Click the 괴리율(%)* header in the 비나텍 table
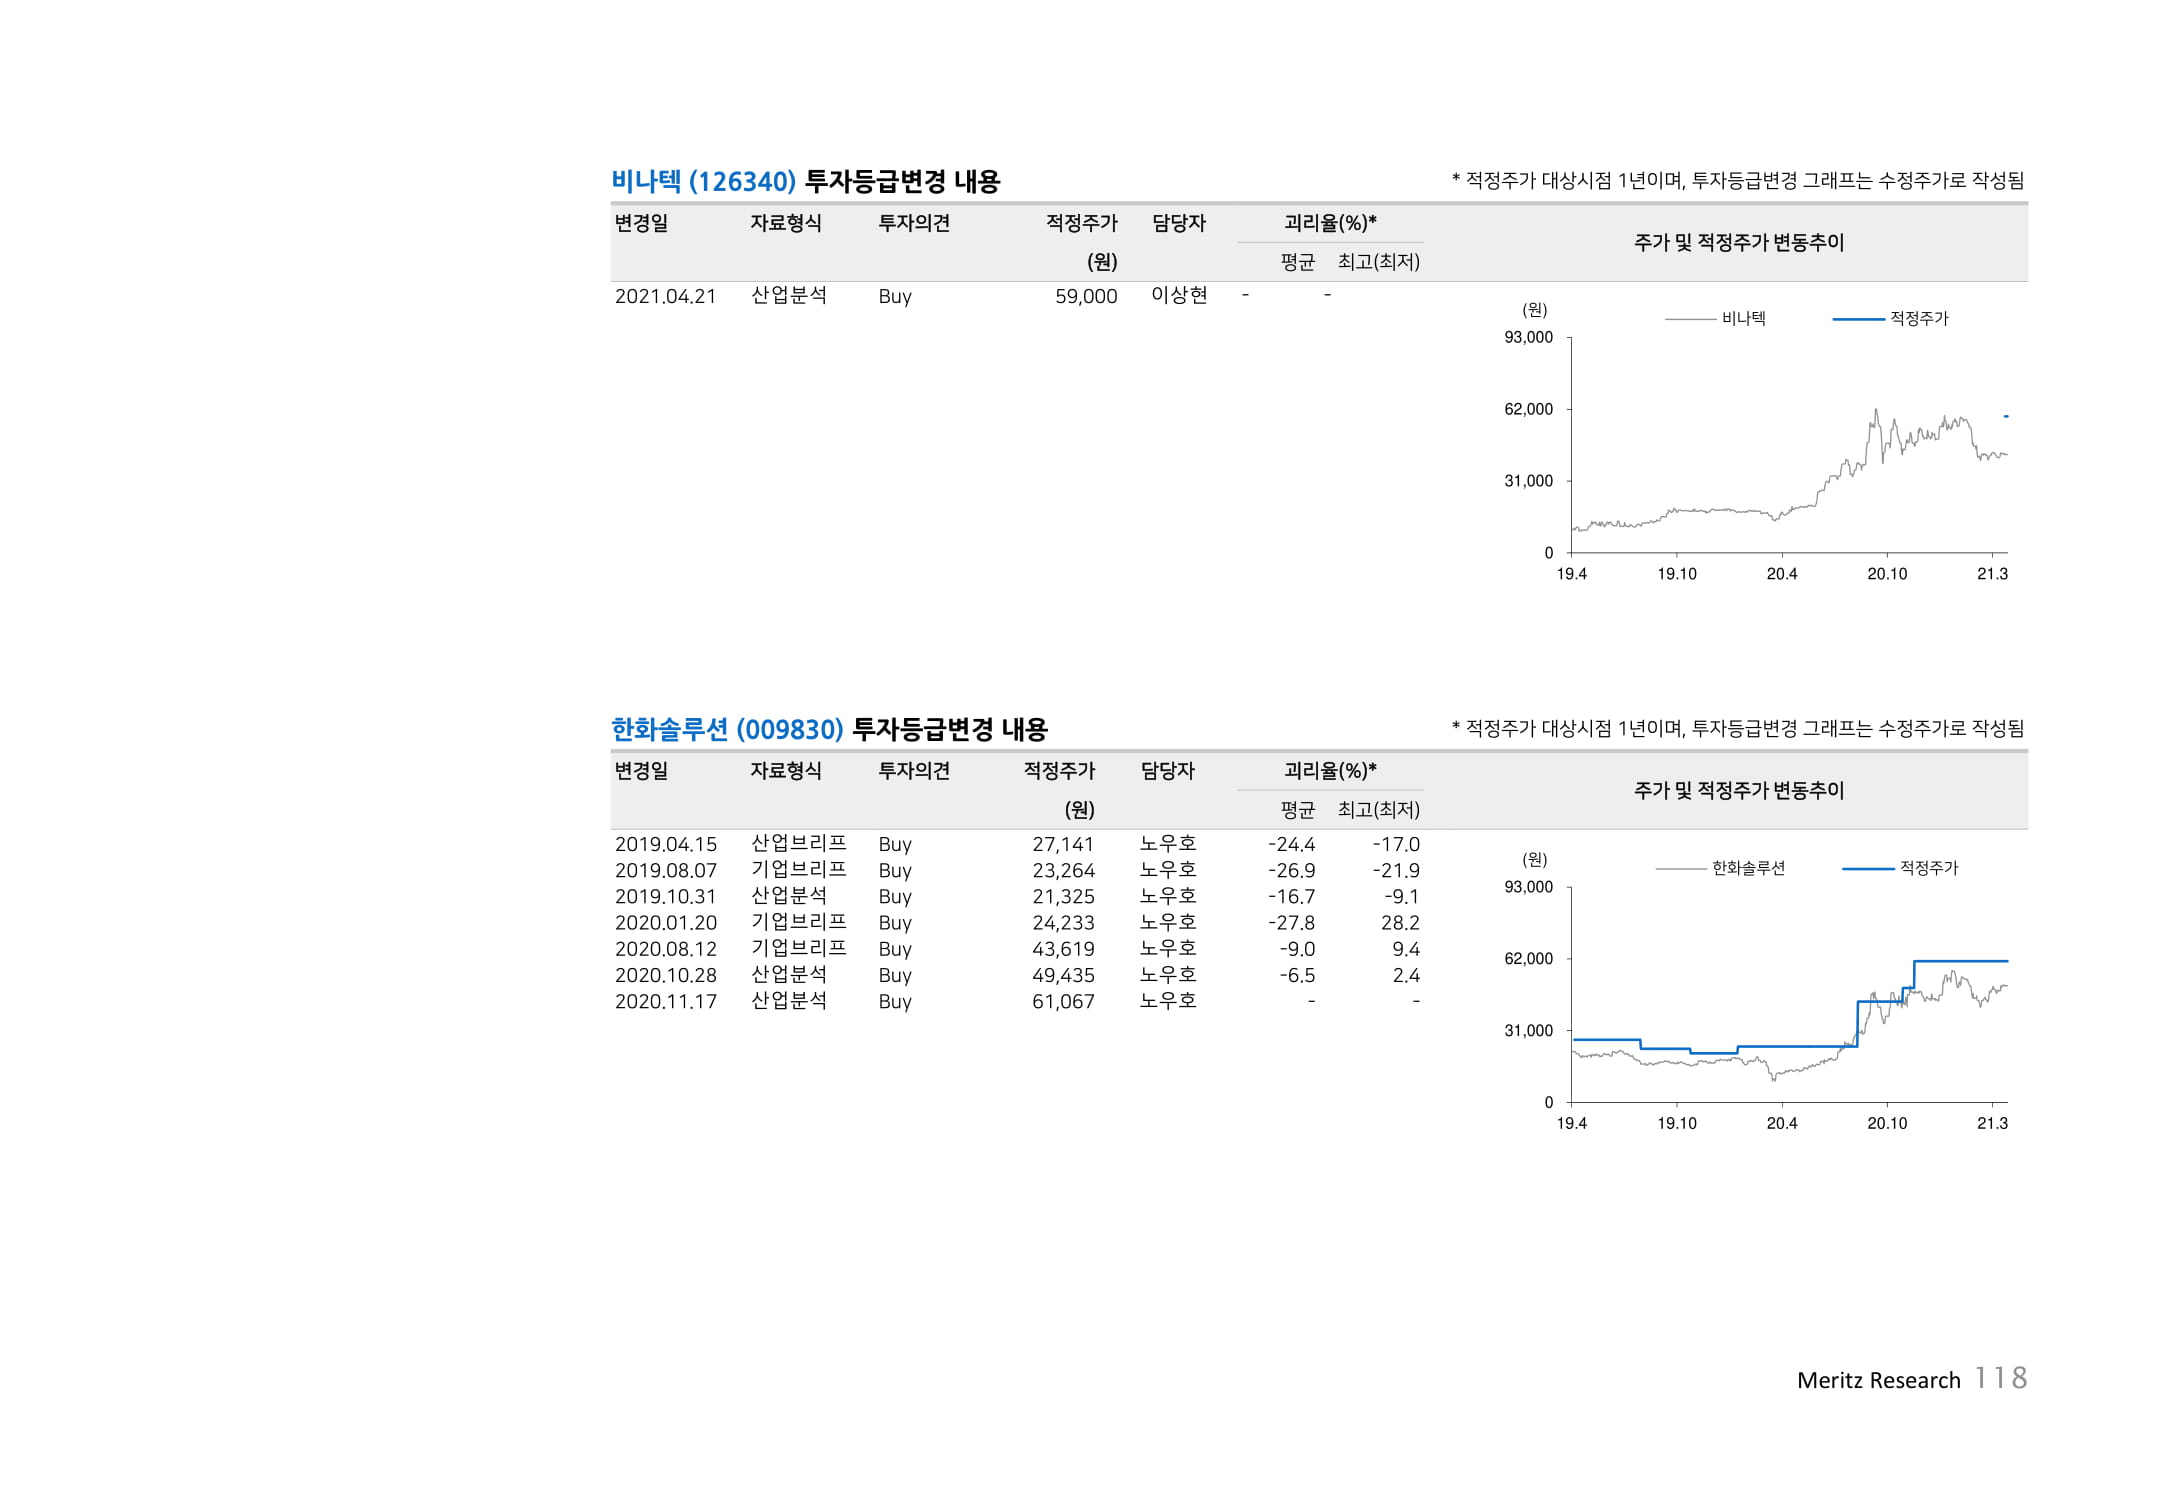 (x=1329, y=223)
